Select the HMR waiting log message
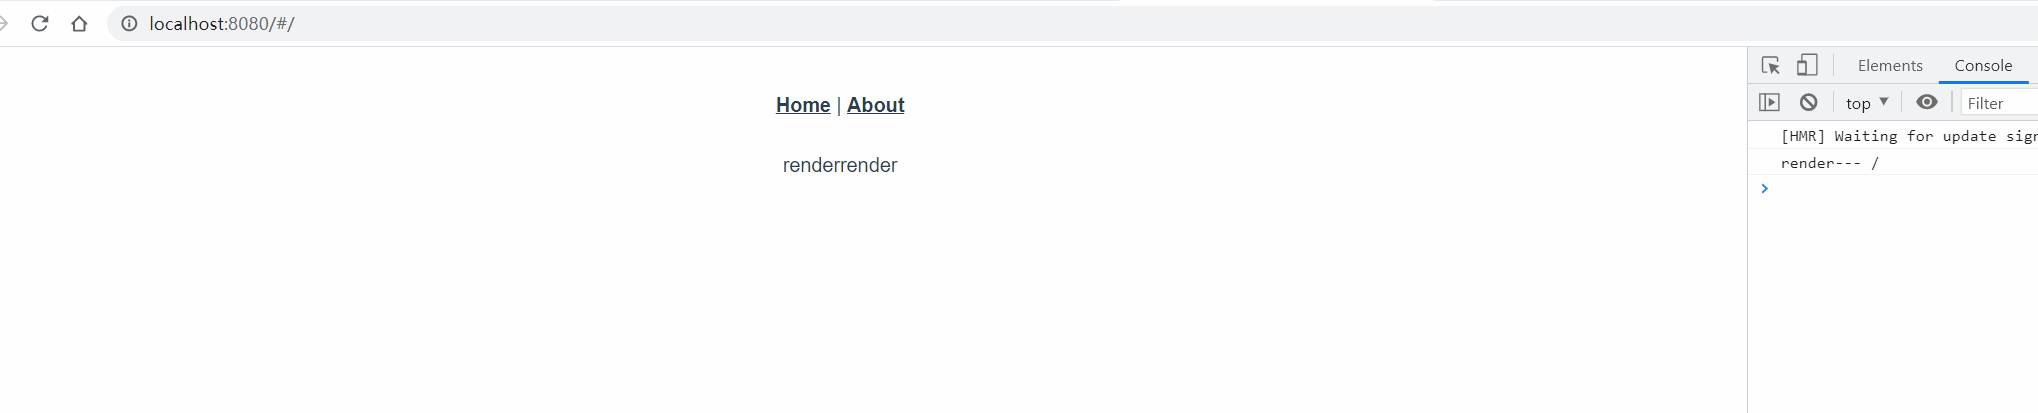2038x413 pixels. 1908,136
